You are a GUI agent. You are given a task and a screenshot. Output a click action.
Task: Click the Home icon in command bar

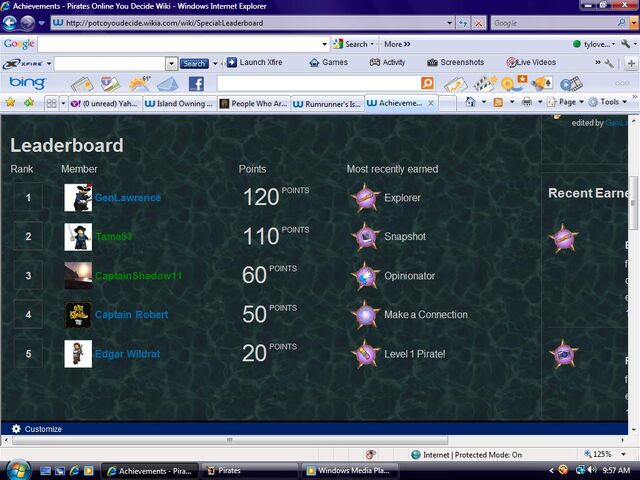[470, 102]
